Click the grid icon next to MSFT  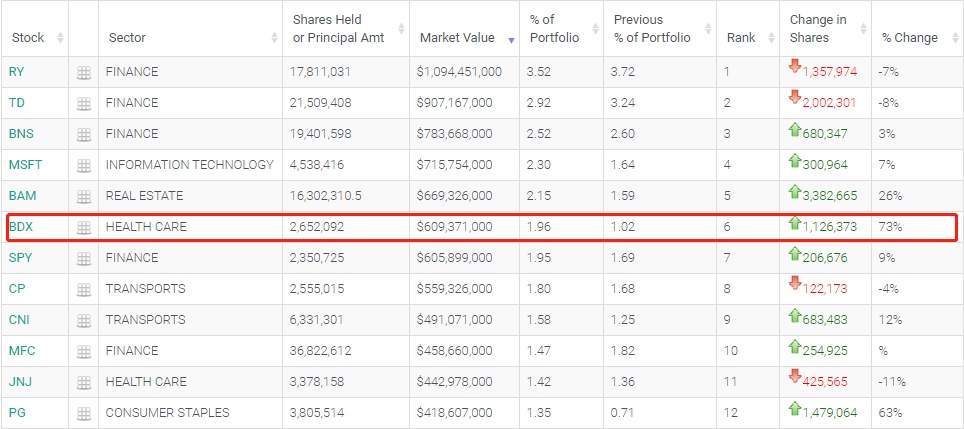tap(84, 166)
